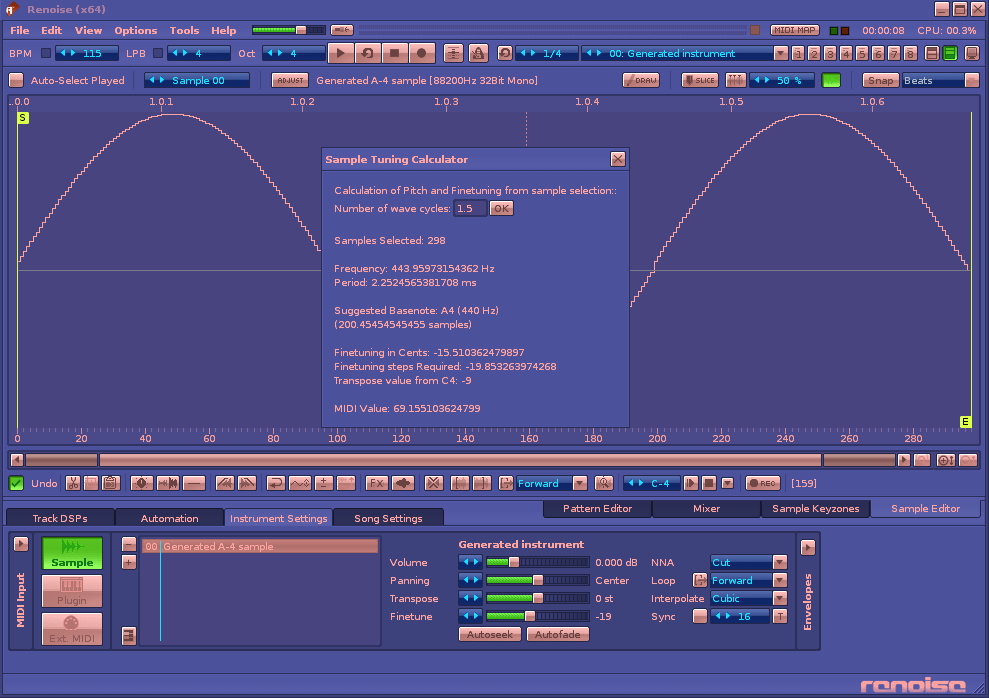
Task: Expand the MIDI Input panel arrow
Action: click(21, 544)
